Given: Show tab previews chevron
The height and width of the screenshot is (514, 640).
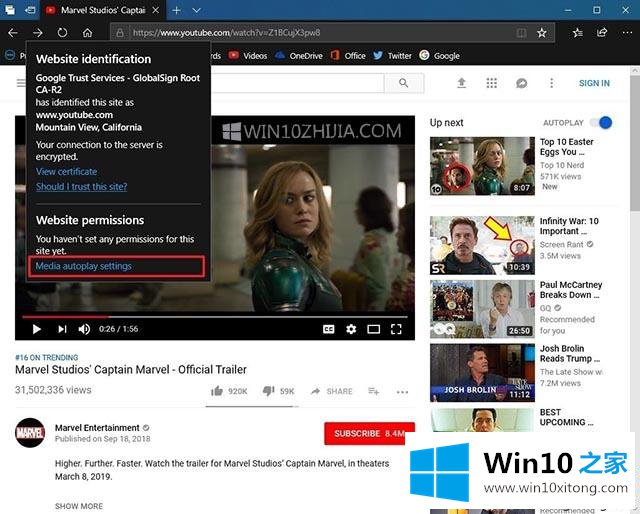Looking at the screenshot, I should (x=197, y=10).
